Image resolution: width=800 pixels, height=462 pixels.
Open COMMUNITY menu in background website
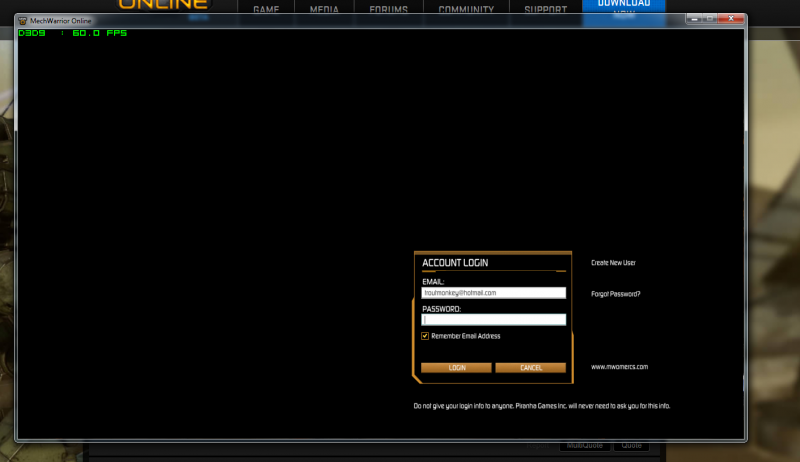pos(466,9)
